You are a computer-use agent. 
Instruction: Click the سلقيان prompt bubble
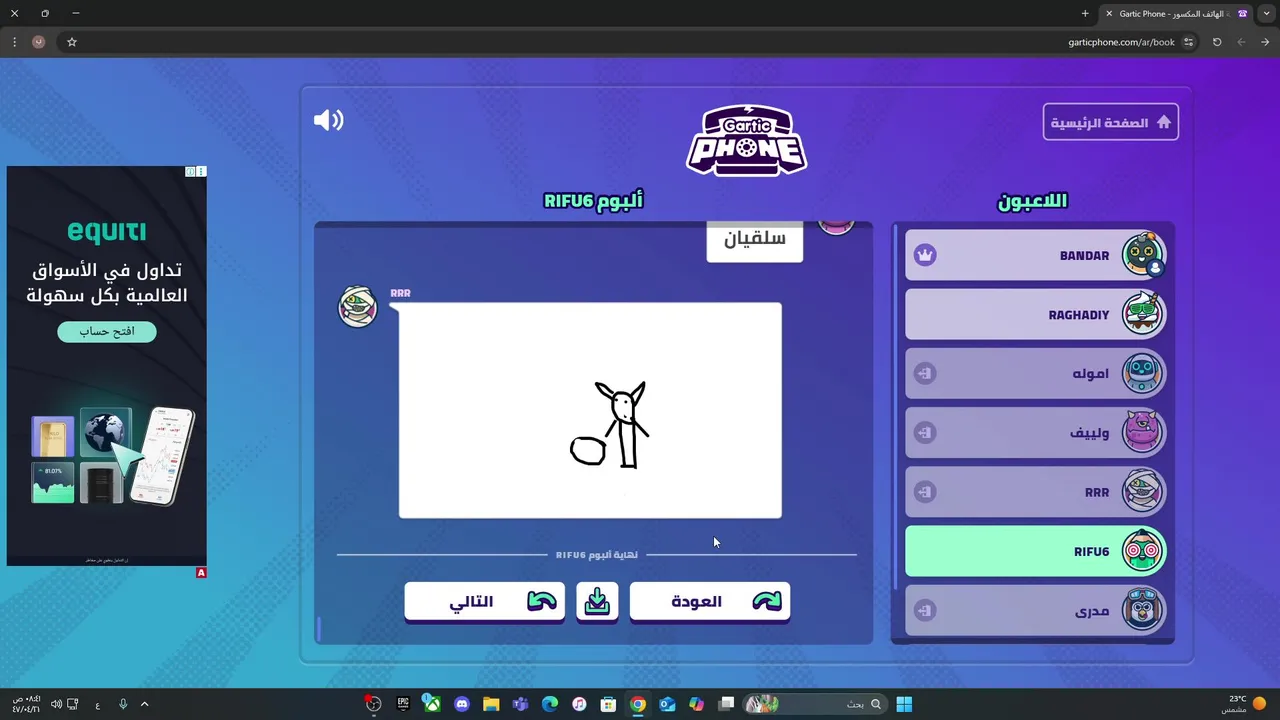click(x=754, y=241)
